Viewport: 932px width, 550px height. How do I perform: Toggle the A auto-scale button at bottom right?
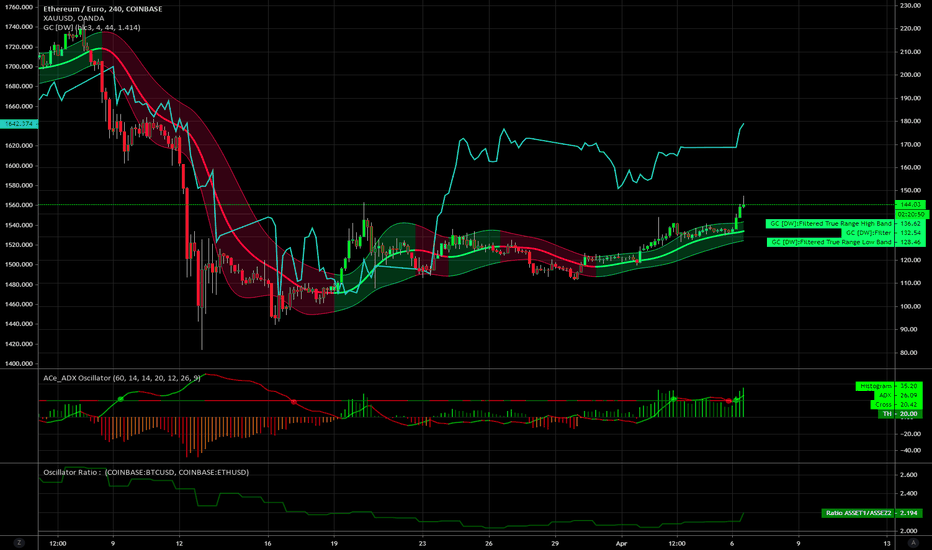(913, 543)
